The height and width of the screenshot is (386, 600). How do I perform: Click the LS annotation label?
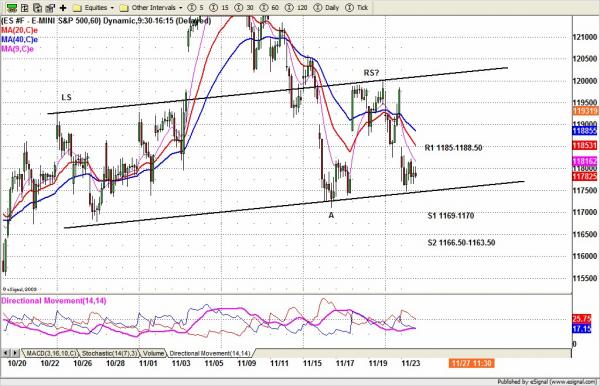[x=66, y=98]
